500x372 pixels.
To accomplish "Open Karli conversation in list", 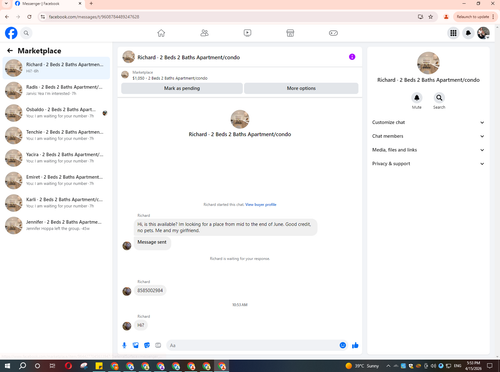I will coord(56,203).
